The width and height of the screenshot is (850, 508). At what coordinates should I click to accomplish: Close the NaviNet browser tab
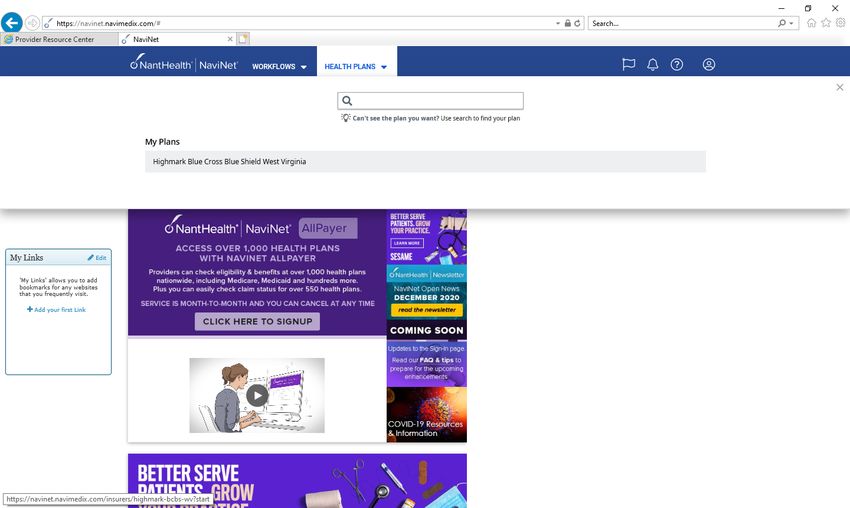230,39
